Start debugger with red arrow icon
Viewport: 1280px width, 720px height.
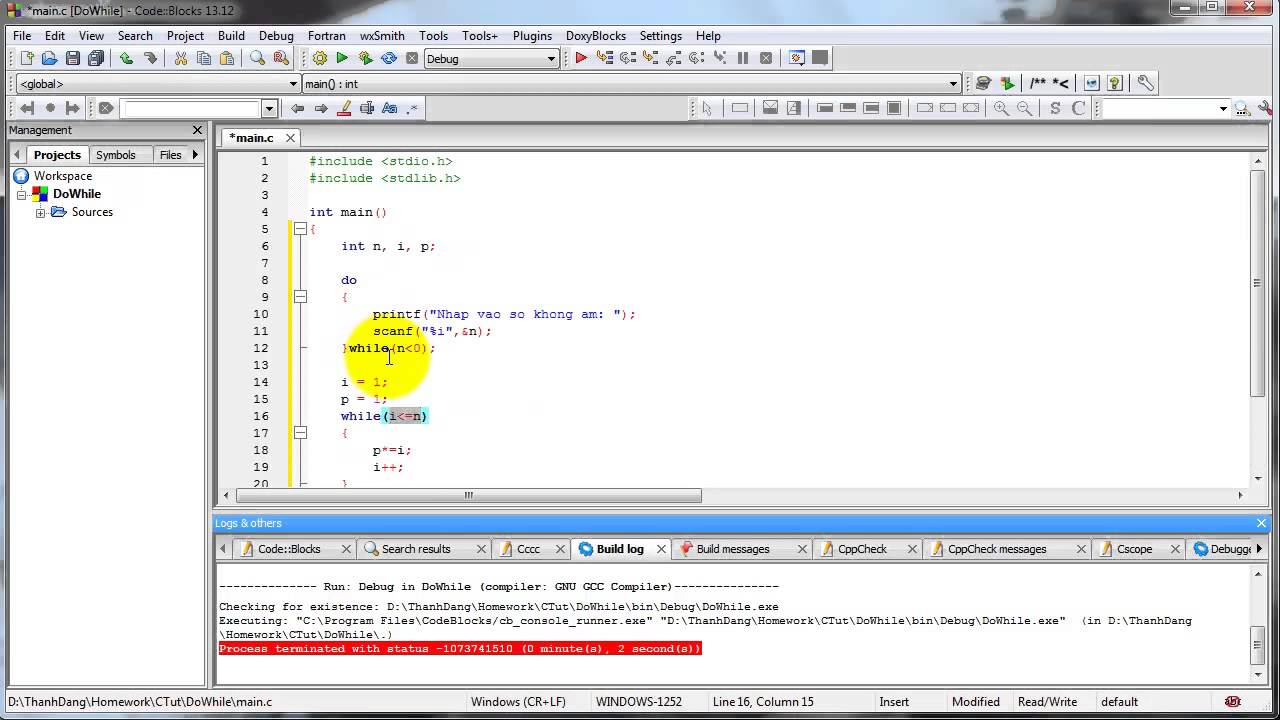point(581,58)
